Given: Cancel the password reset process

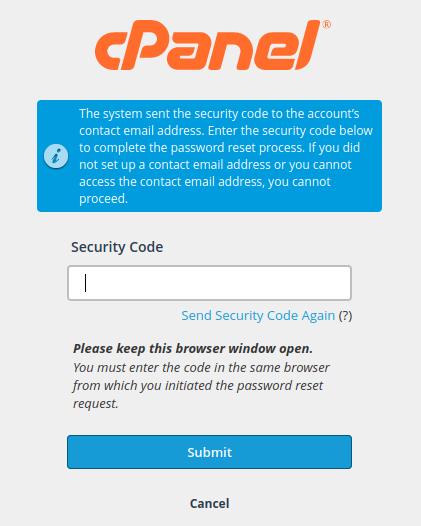Looking at the screenshot, I should (210, 504).
